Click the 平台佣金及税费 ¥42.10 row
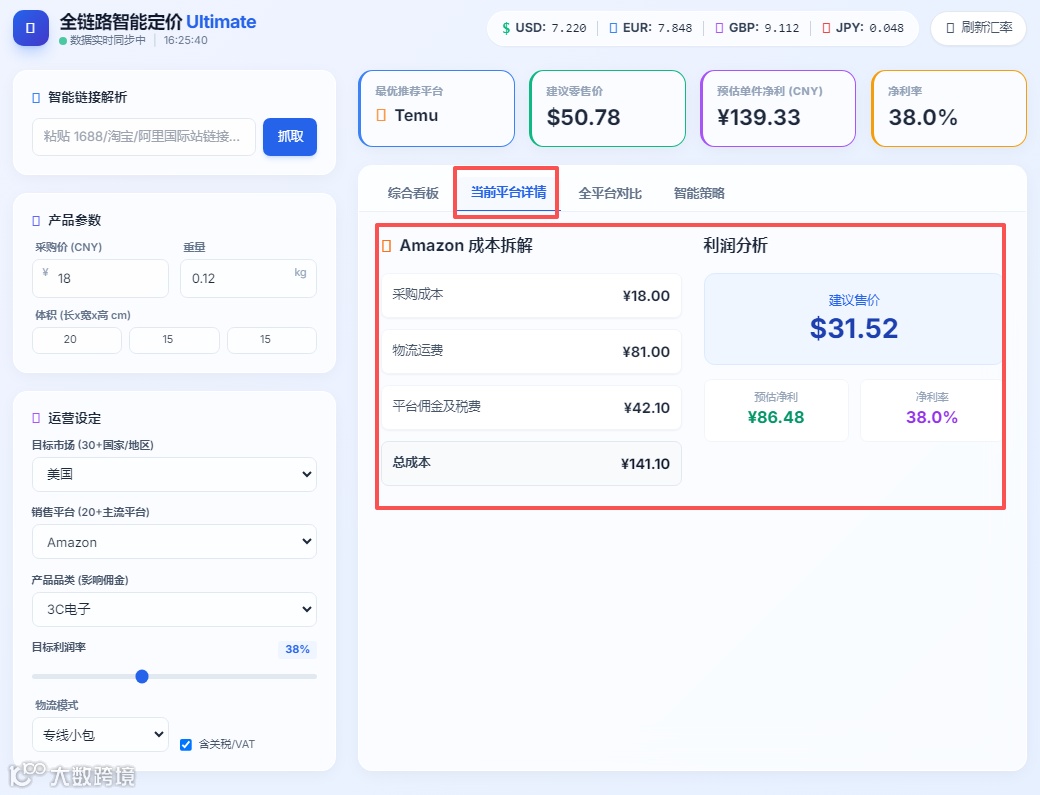Viewport: 1040px width, 795px height. (531, 407)
